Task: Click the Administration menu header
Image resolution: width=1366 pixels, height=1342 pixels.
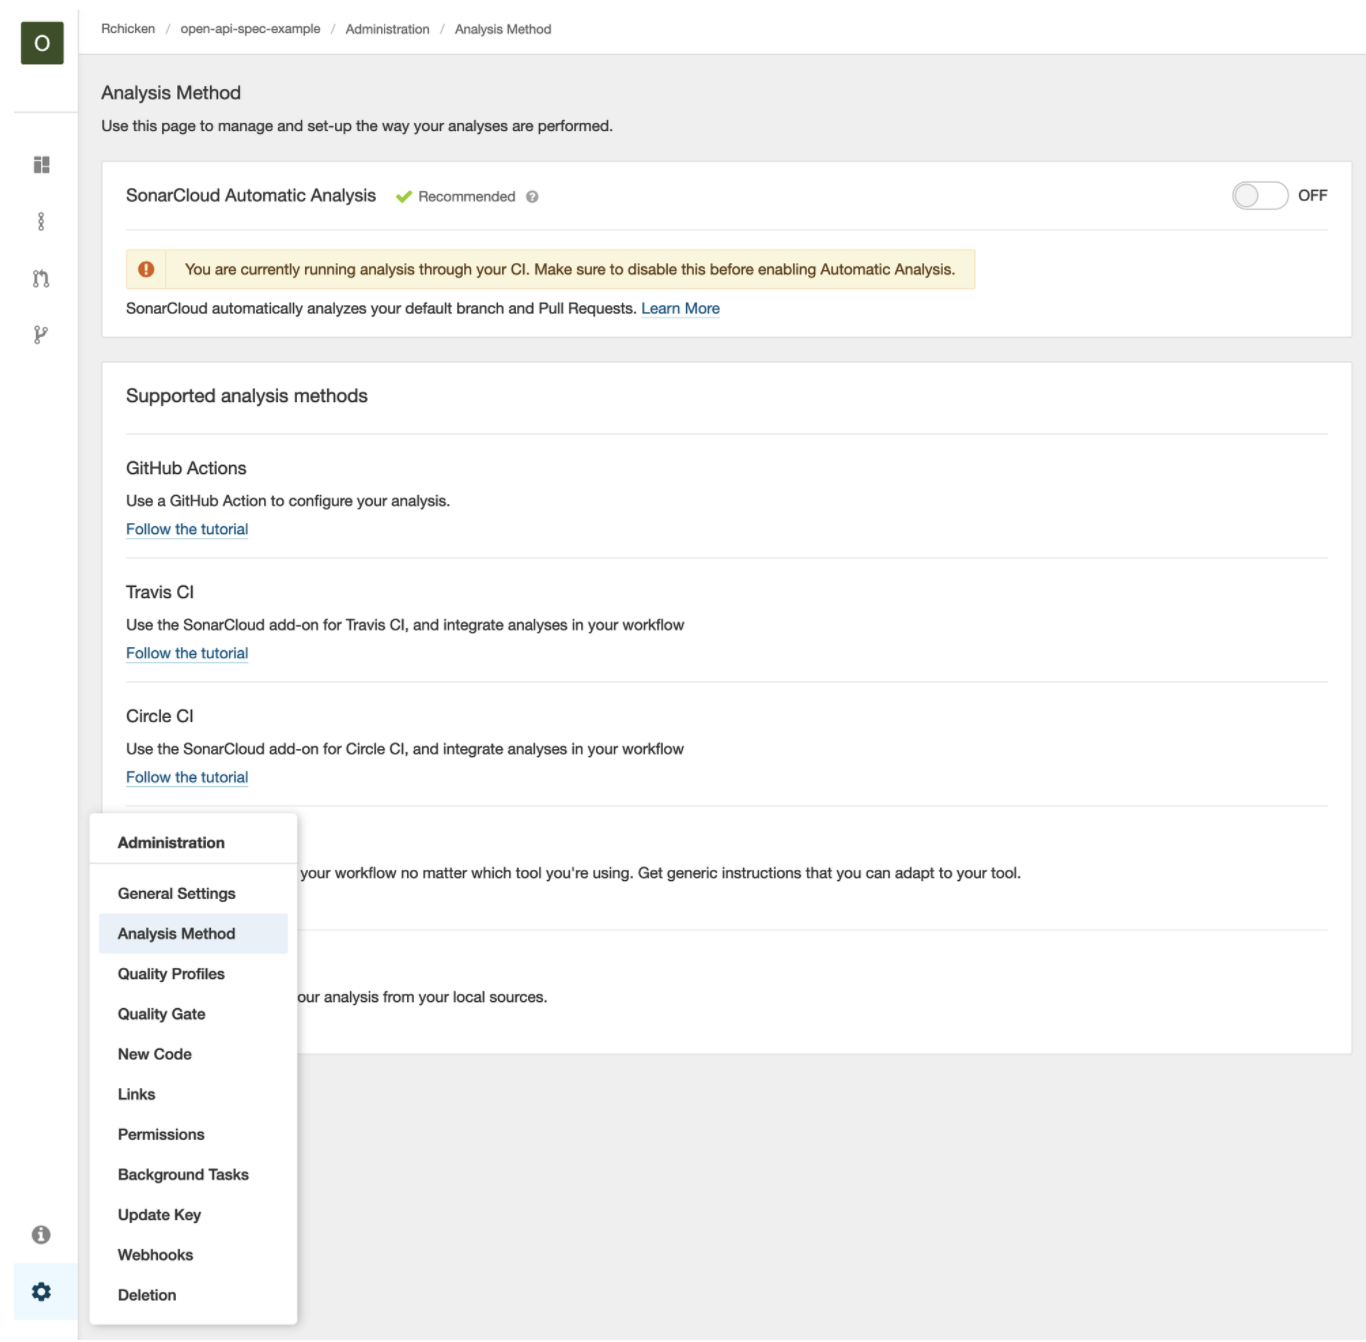Action: (171, 842)
